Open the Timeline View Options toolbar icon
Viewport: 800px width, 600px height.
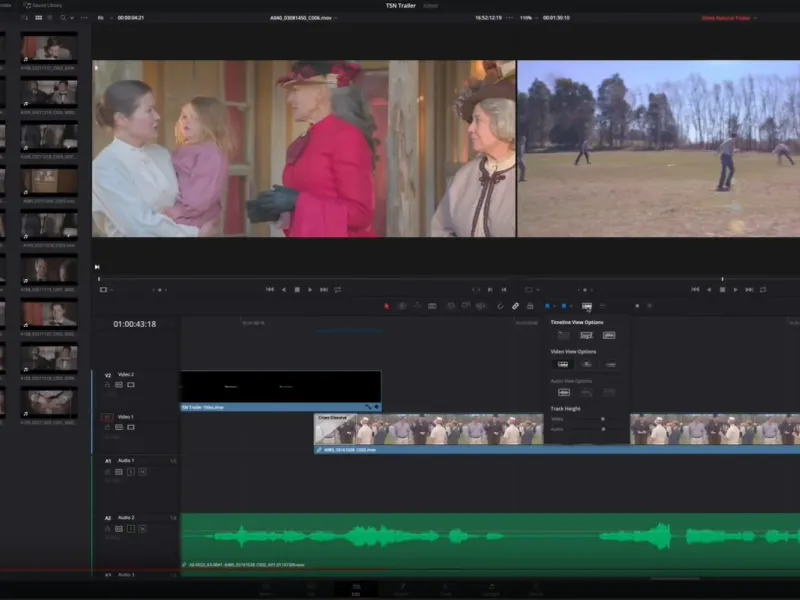[587, 306]
